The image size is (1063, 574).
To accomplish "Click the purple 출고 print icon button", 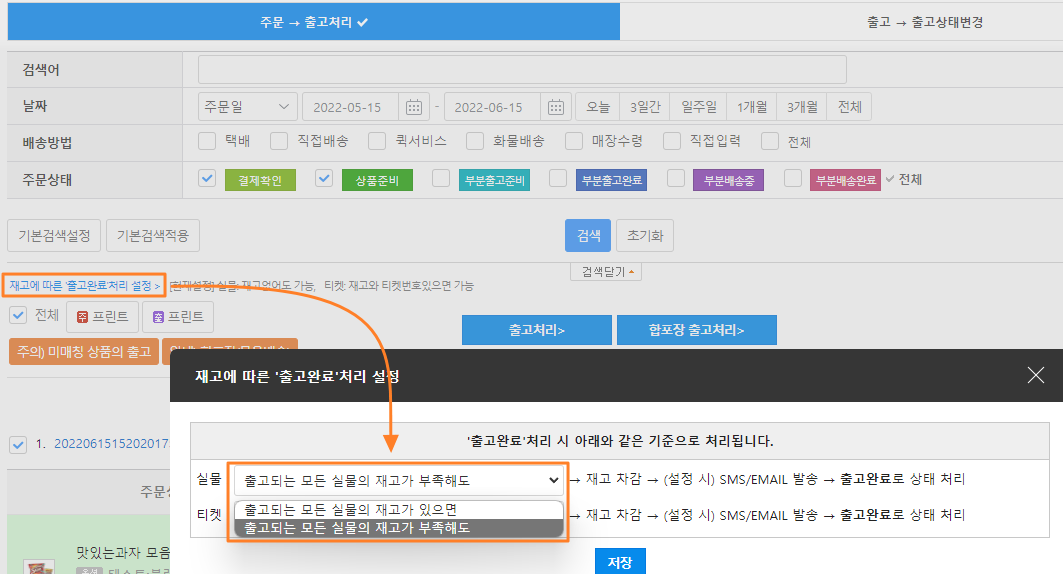I will (x=178, y=316).
